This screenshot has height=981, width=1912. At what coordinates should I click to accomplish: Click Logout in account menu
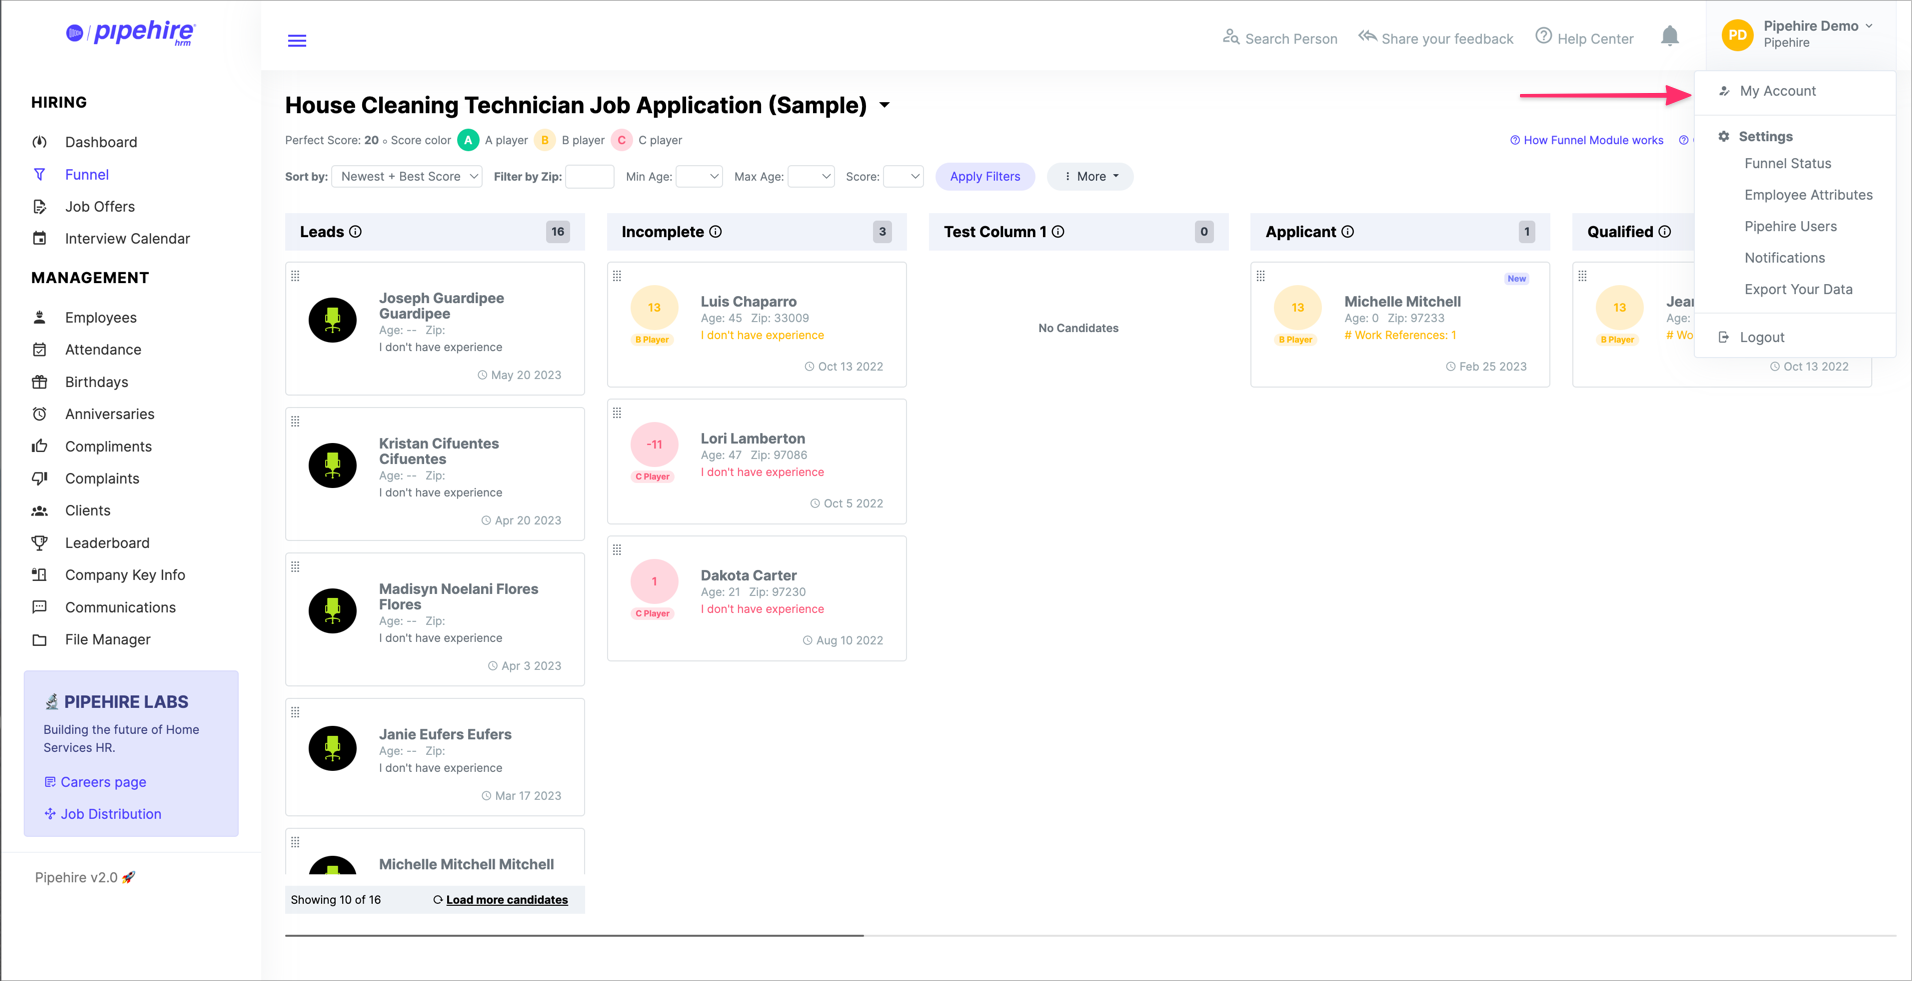pos(1761,337)
